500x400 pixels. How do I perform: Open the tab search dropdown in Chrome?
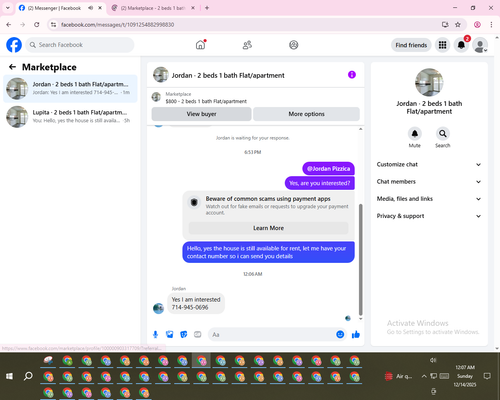tap(8, 8)
